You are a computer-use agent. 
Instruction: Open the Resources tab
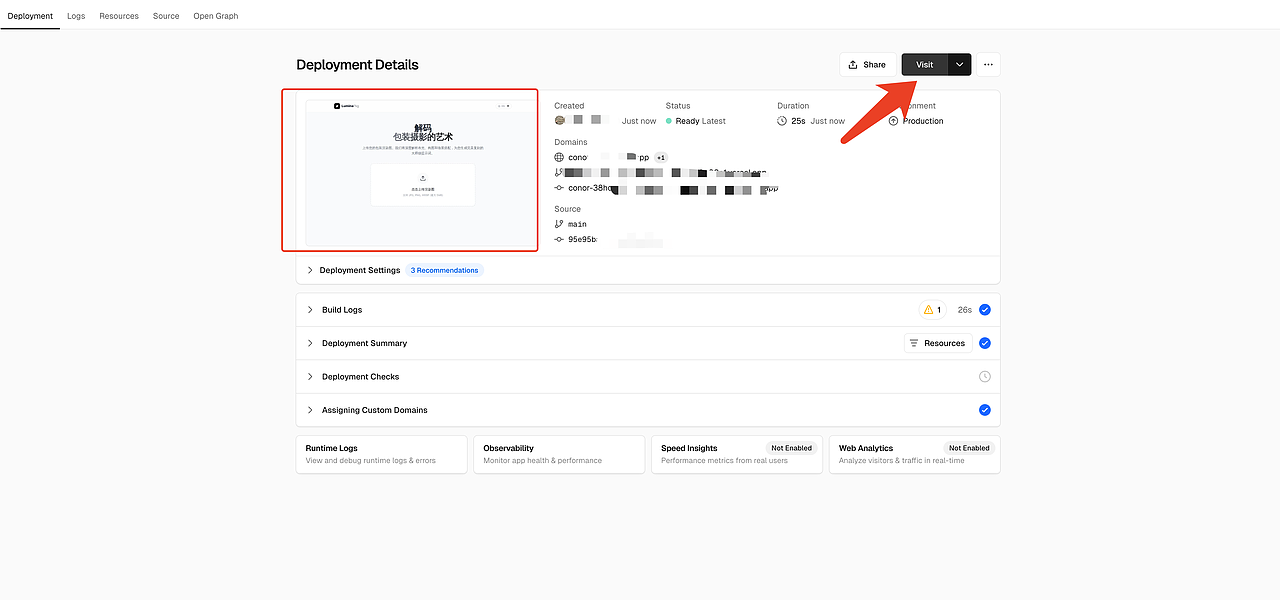119,16
